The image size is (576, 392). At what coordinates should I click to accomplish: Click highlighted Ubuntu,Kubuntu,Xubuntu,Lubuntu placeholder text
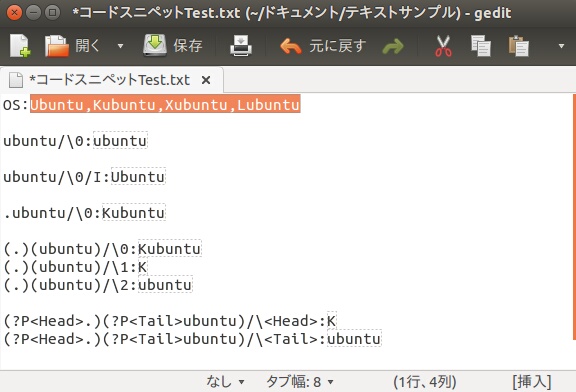[x=165, y=104]
